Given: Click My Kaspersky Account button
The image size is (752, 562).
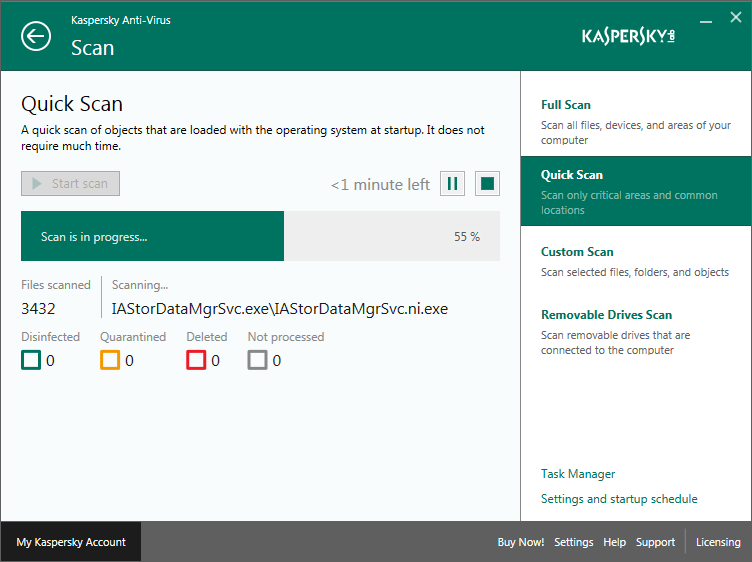Looking at the screenshot, I should pyautogui.click(x=71, y=542).
